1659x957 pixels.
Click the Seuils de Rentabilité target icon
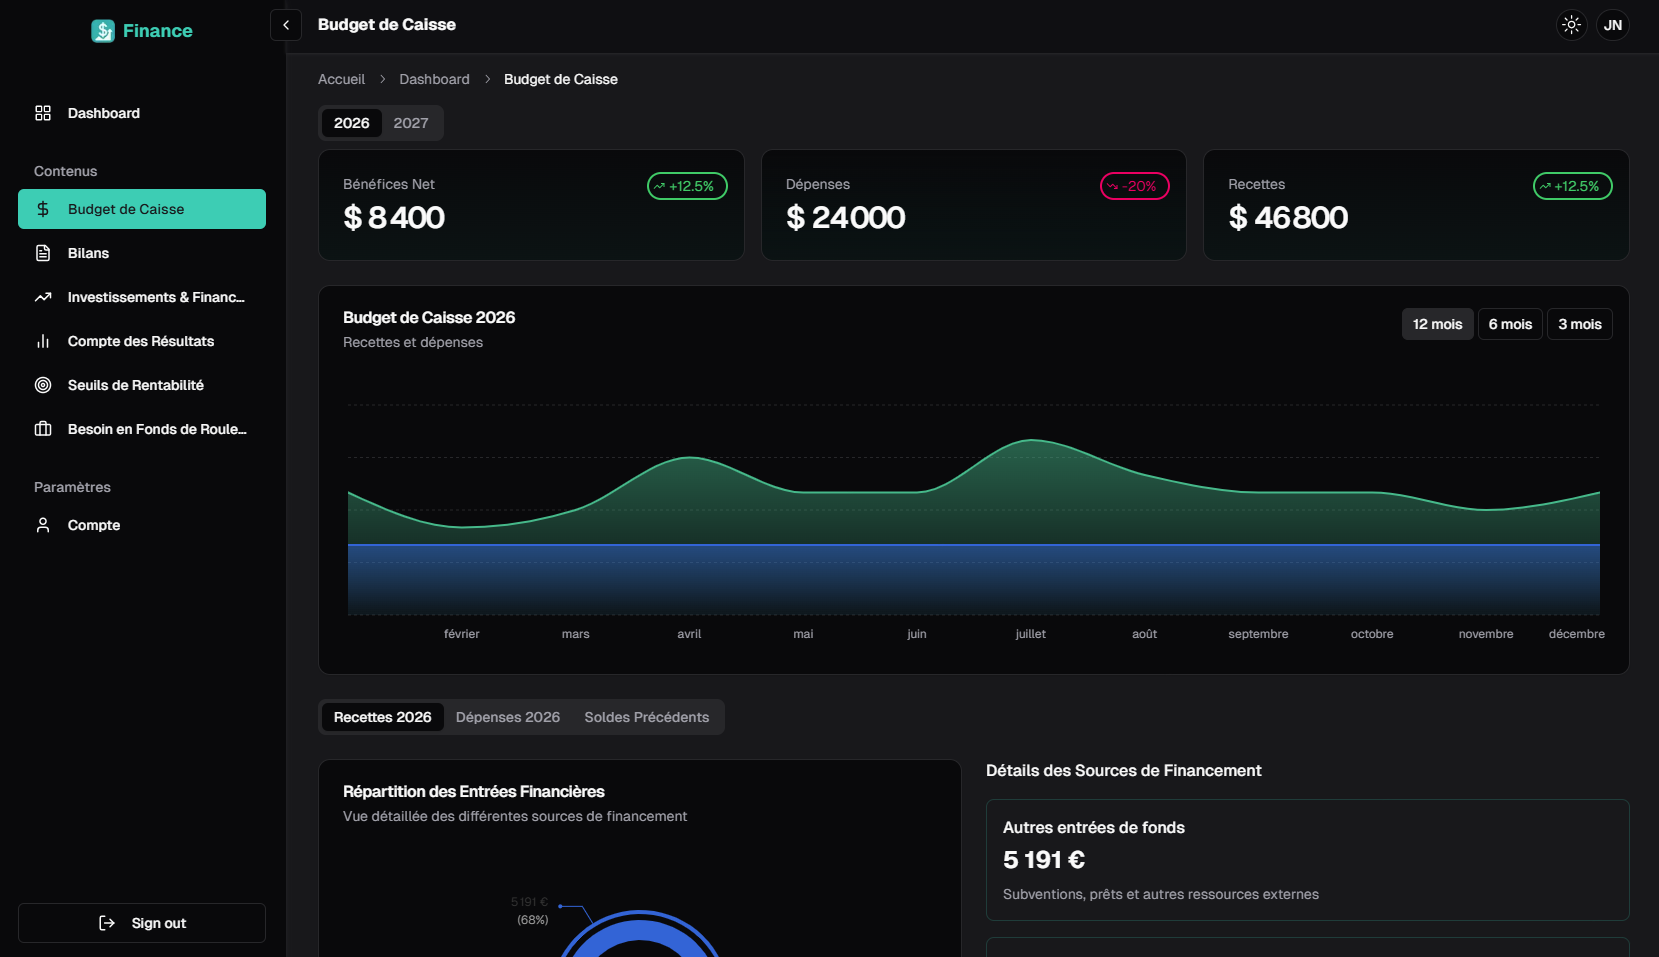[43, 385]
